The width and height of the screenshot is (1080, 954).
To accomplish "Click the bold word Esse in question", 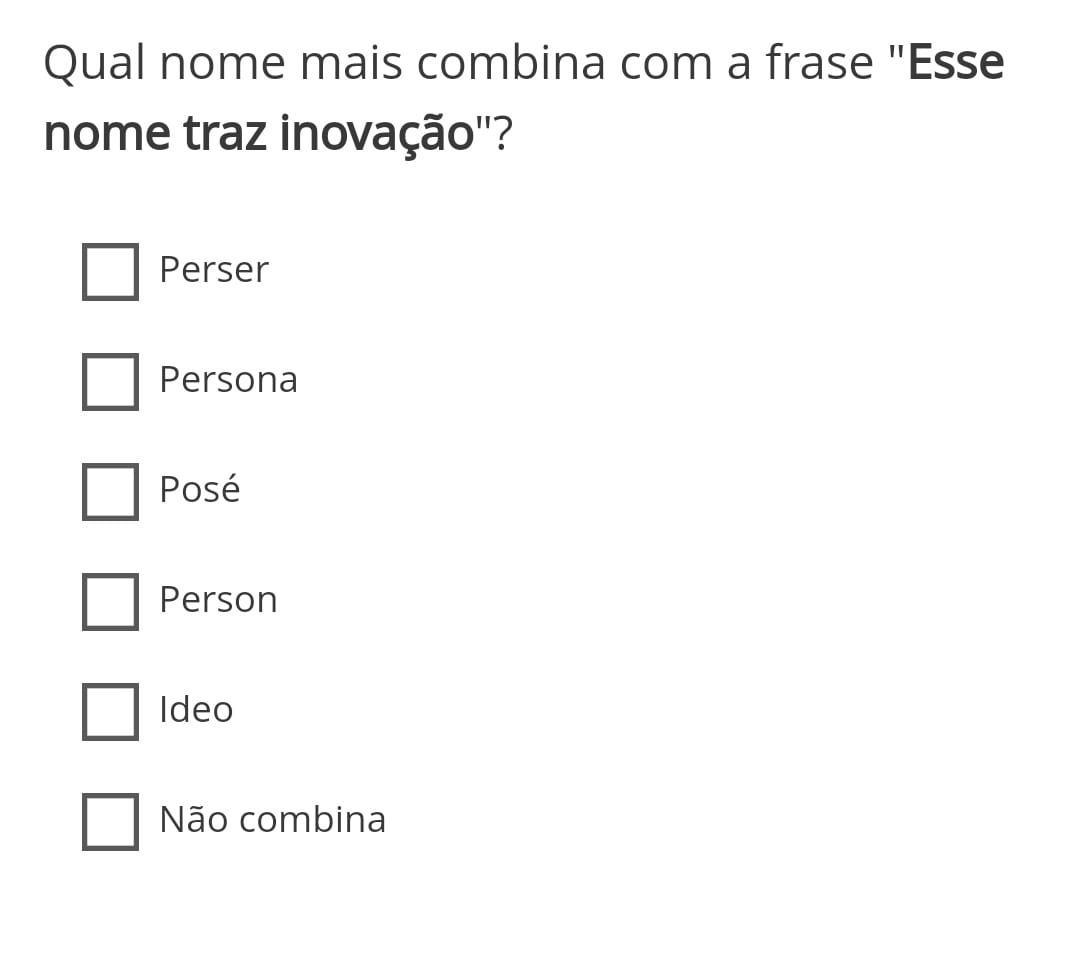I will pos(956,63).
